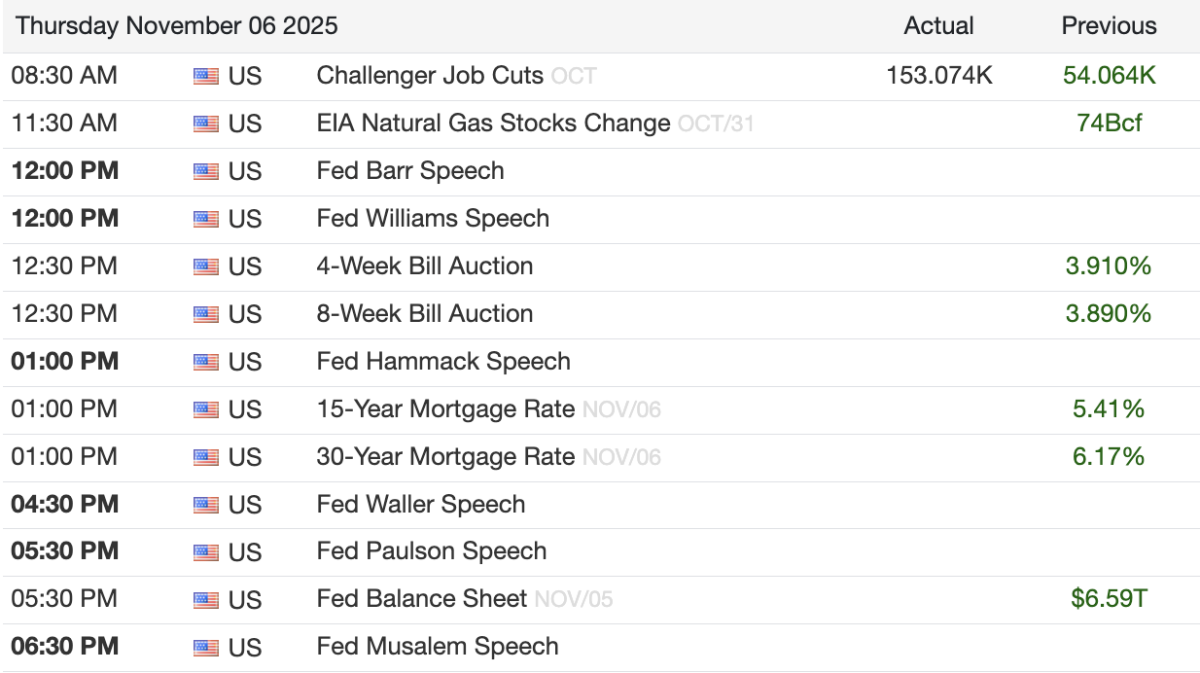
Task: Open the Fed Paulson Speech event
Action: [x=431, y=551]
